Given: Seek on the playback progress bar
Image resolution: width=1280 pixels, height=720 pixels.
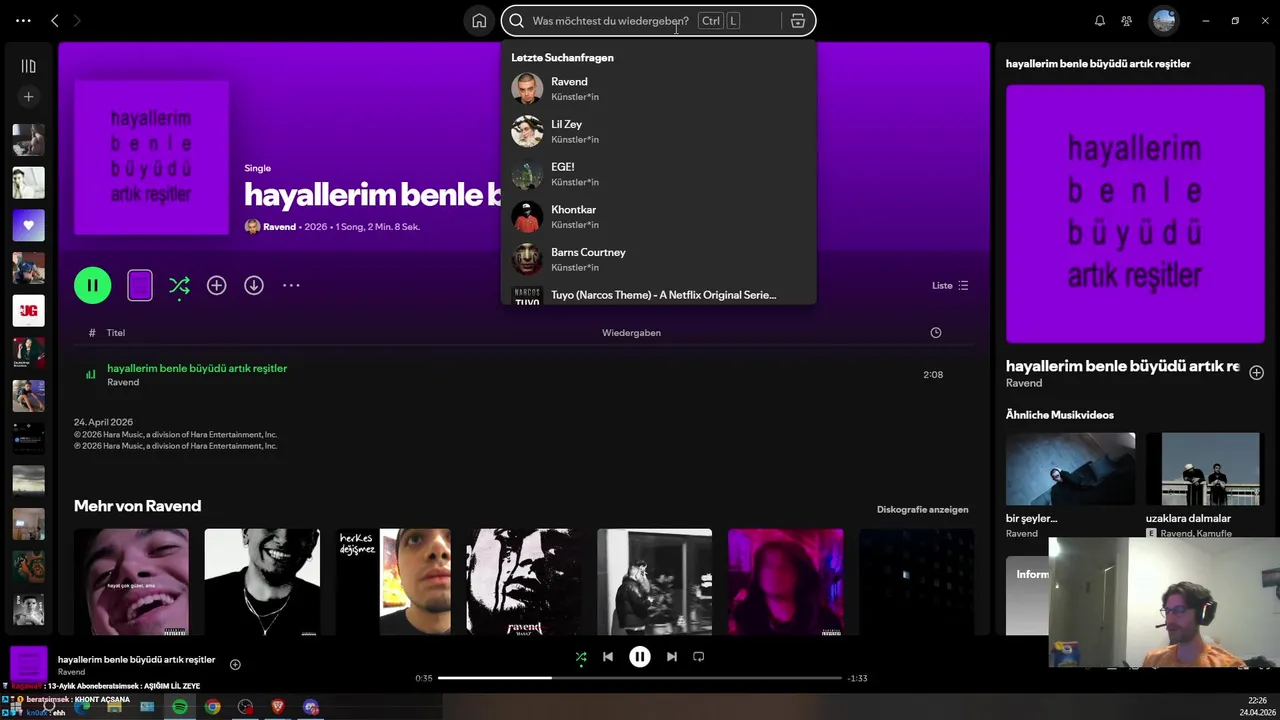Looking at the screenshot, I should tap(640, 678).
